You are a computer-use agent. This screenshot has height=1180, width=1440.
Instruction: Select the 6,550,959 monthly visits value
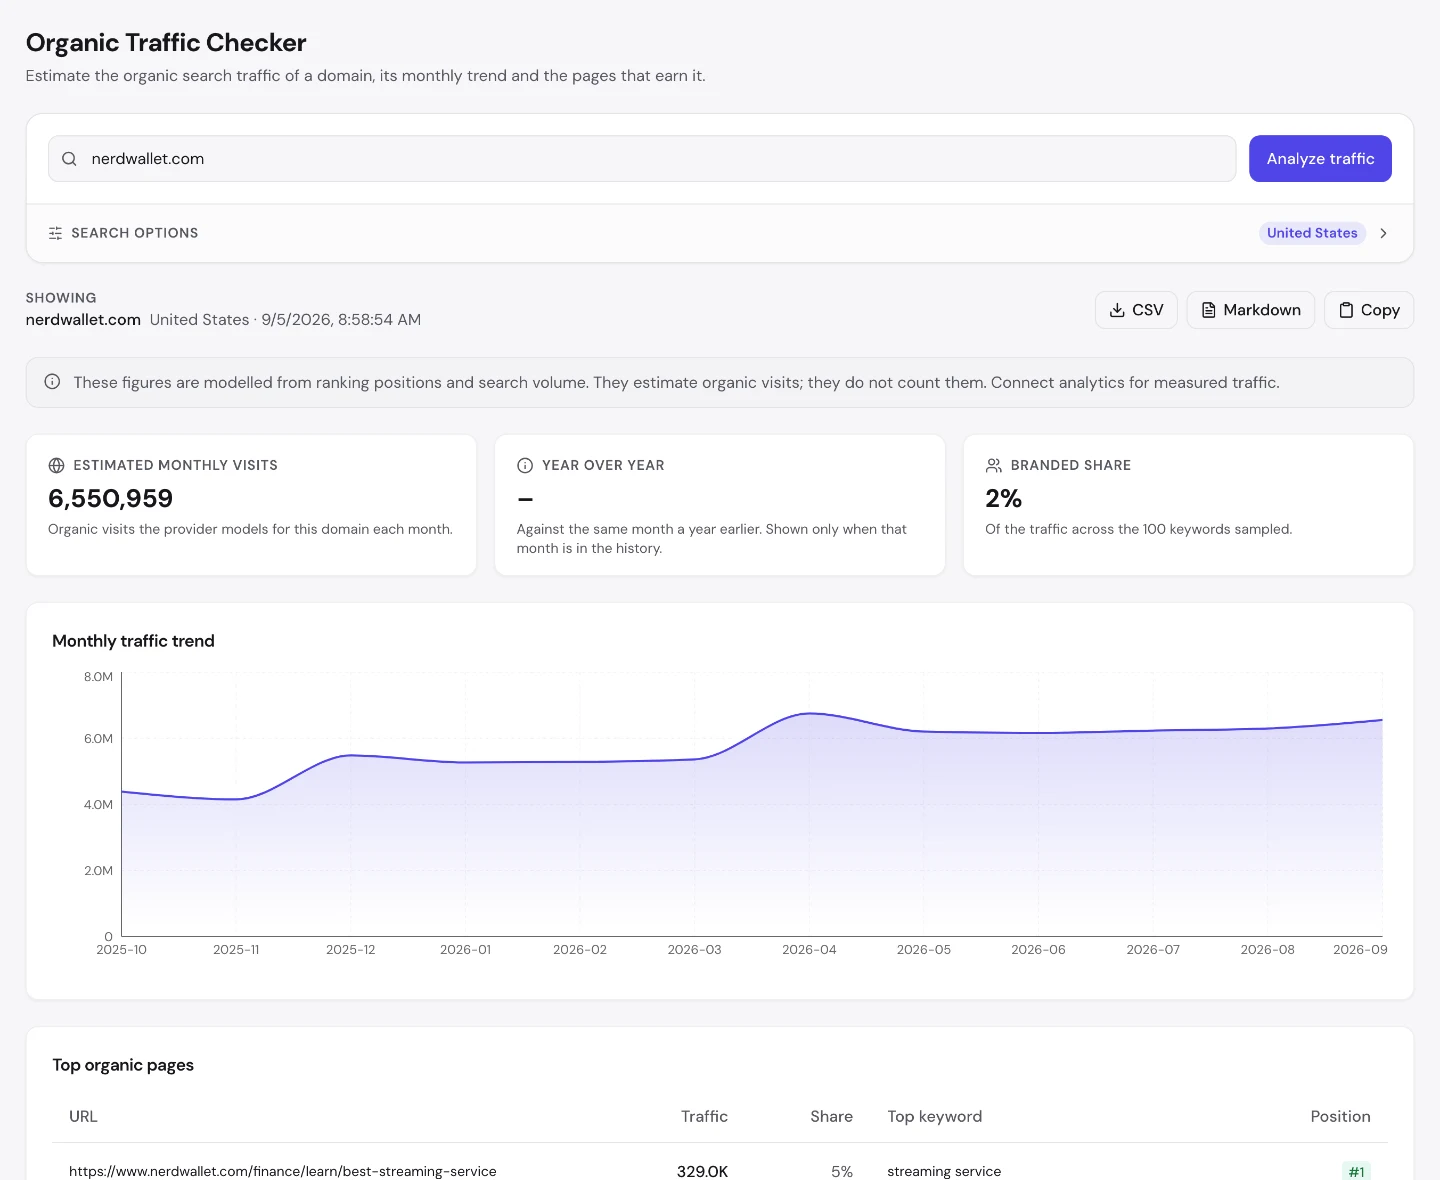[110, 498]
